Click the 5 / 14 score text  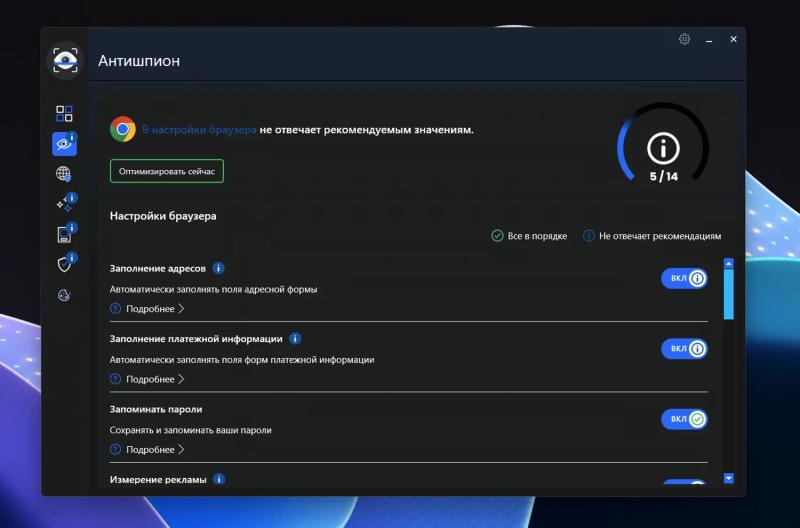pyautogui.click(x=664, y=177)
